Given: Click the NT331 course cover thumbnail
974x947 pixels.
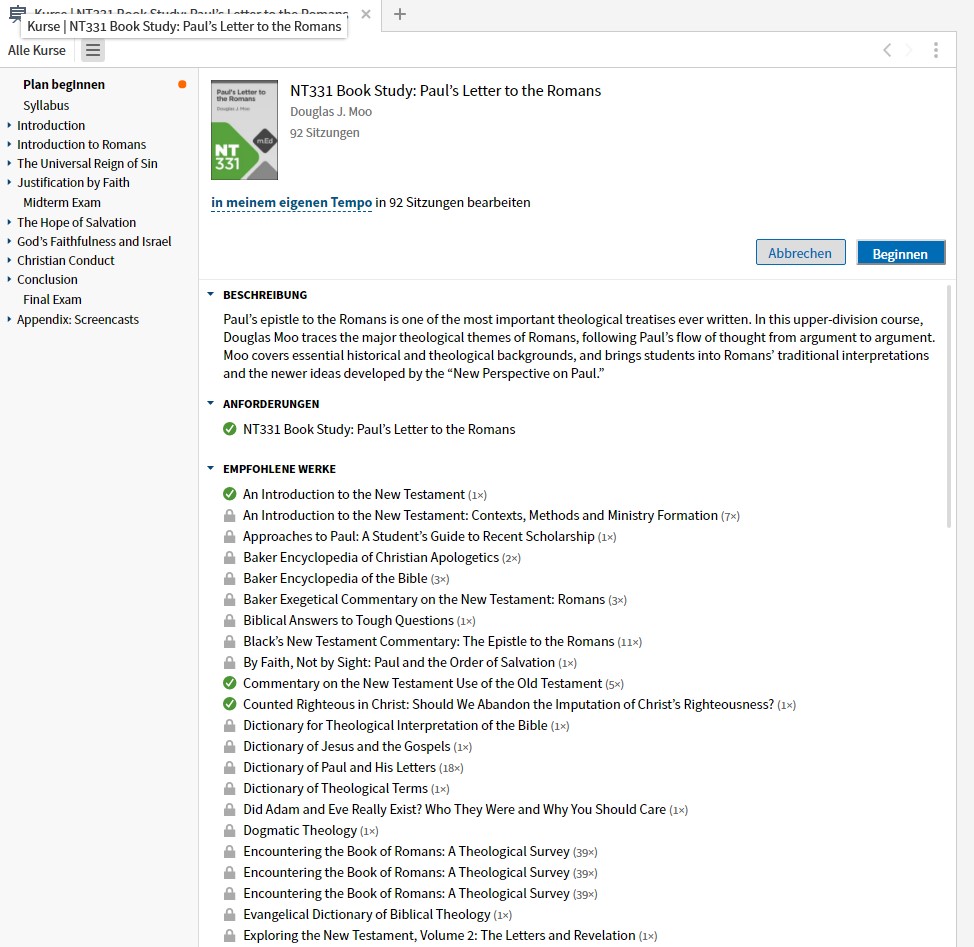Looking at the screenshot, I should click(244, 130).
